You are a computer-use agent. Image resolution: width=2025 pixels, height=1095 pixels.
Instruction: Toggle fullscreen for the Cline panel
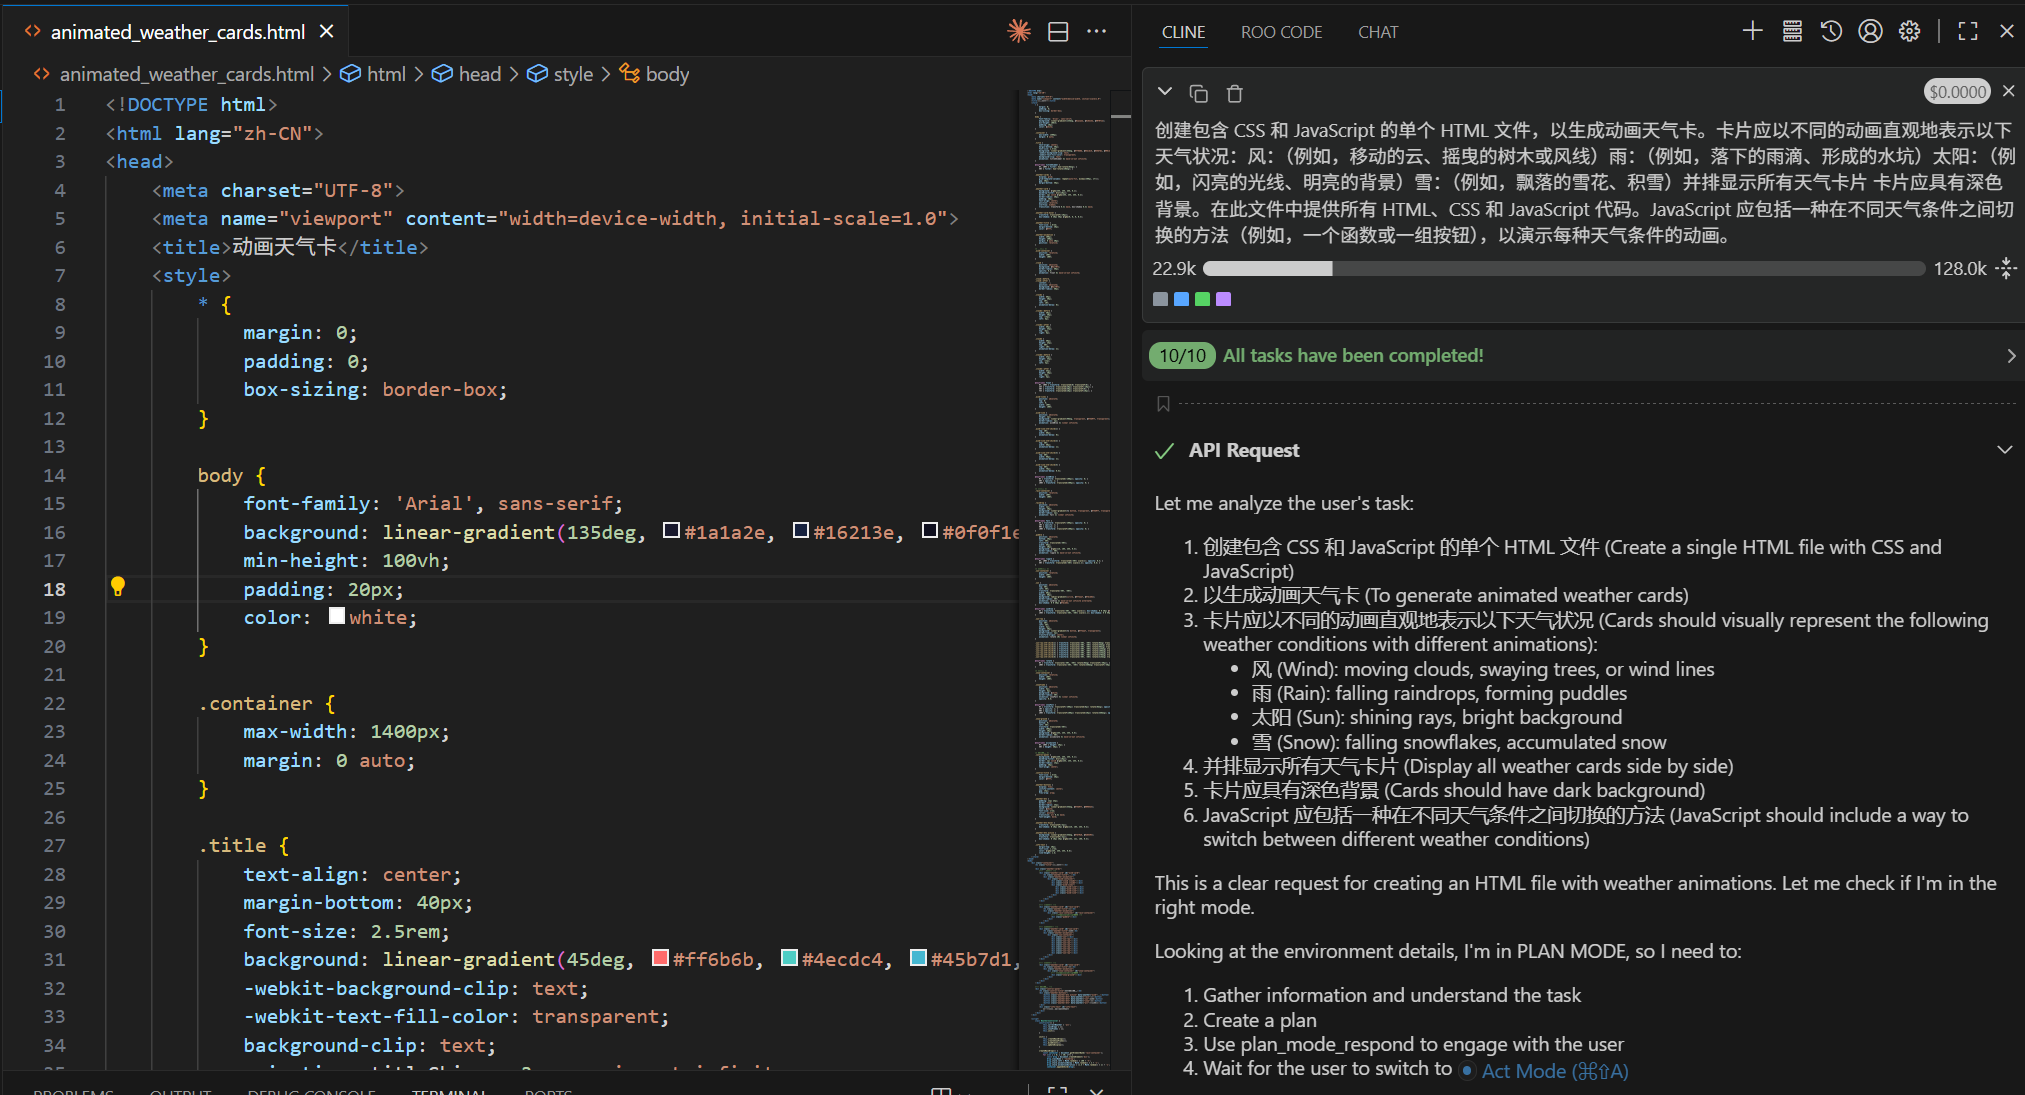1968,31
